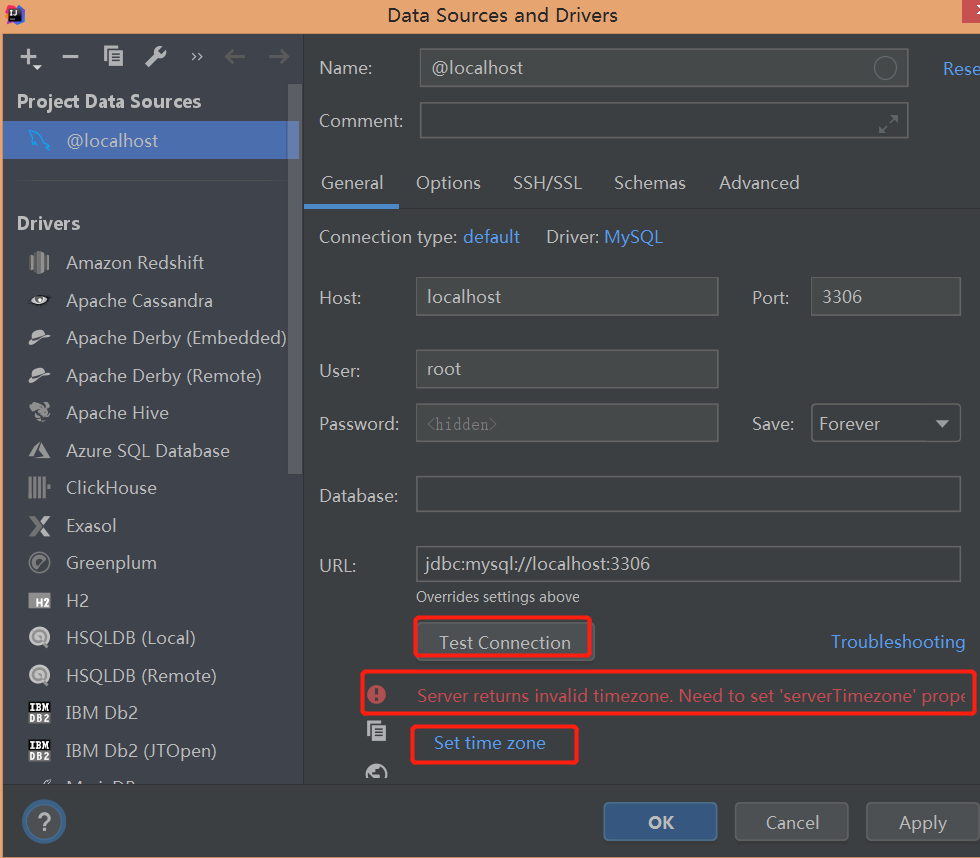The image size is (980, 858).
Task: Switch to the SSH/SSL tab
Action: [547, 183]
